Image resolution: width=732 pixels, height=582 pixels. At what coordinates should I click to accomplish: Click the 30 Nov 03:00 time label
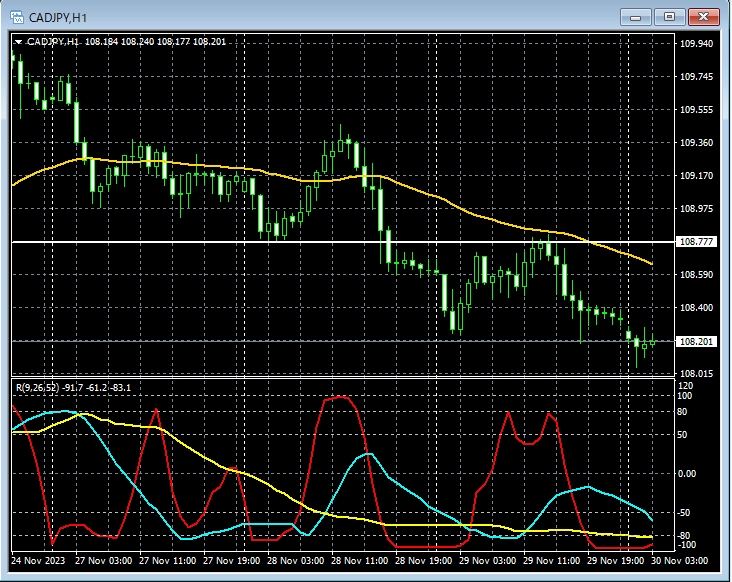[x=680, y=561]
